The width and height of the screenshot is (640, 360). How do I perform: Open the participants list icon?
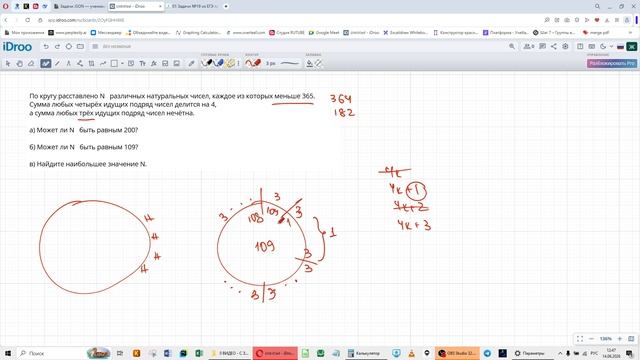pyautogui.click(x=529, y=47)
